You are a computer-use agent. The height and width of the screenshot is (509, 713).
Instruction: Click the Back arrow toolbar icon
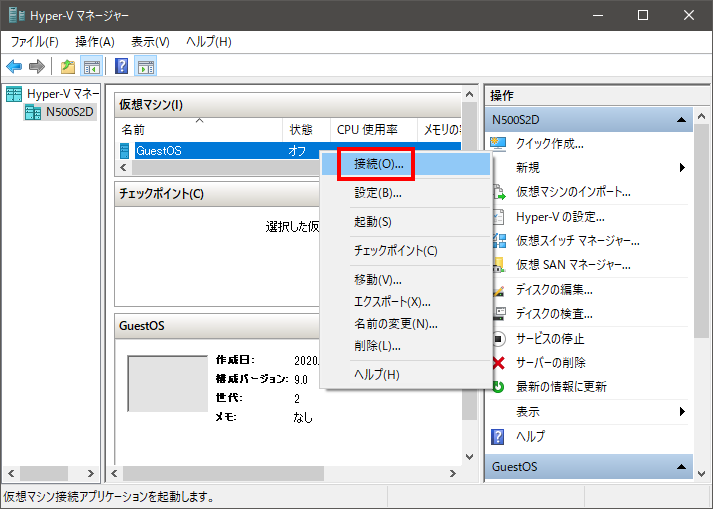point(14,66)
